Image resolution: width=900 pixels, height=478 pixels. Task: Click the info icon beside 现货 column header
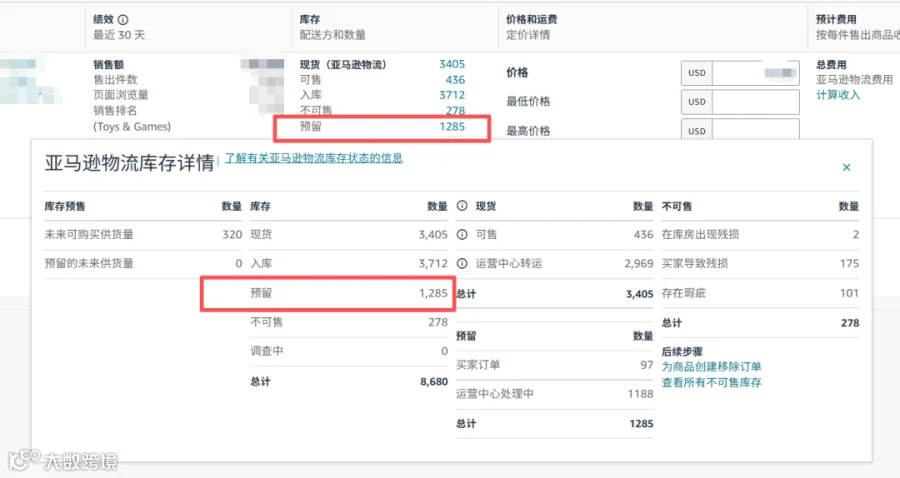462,205
